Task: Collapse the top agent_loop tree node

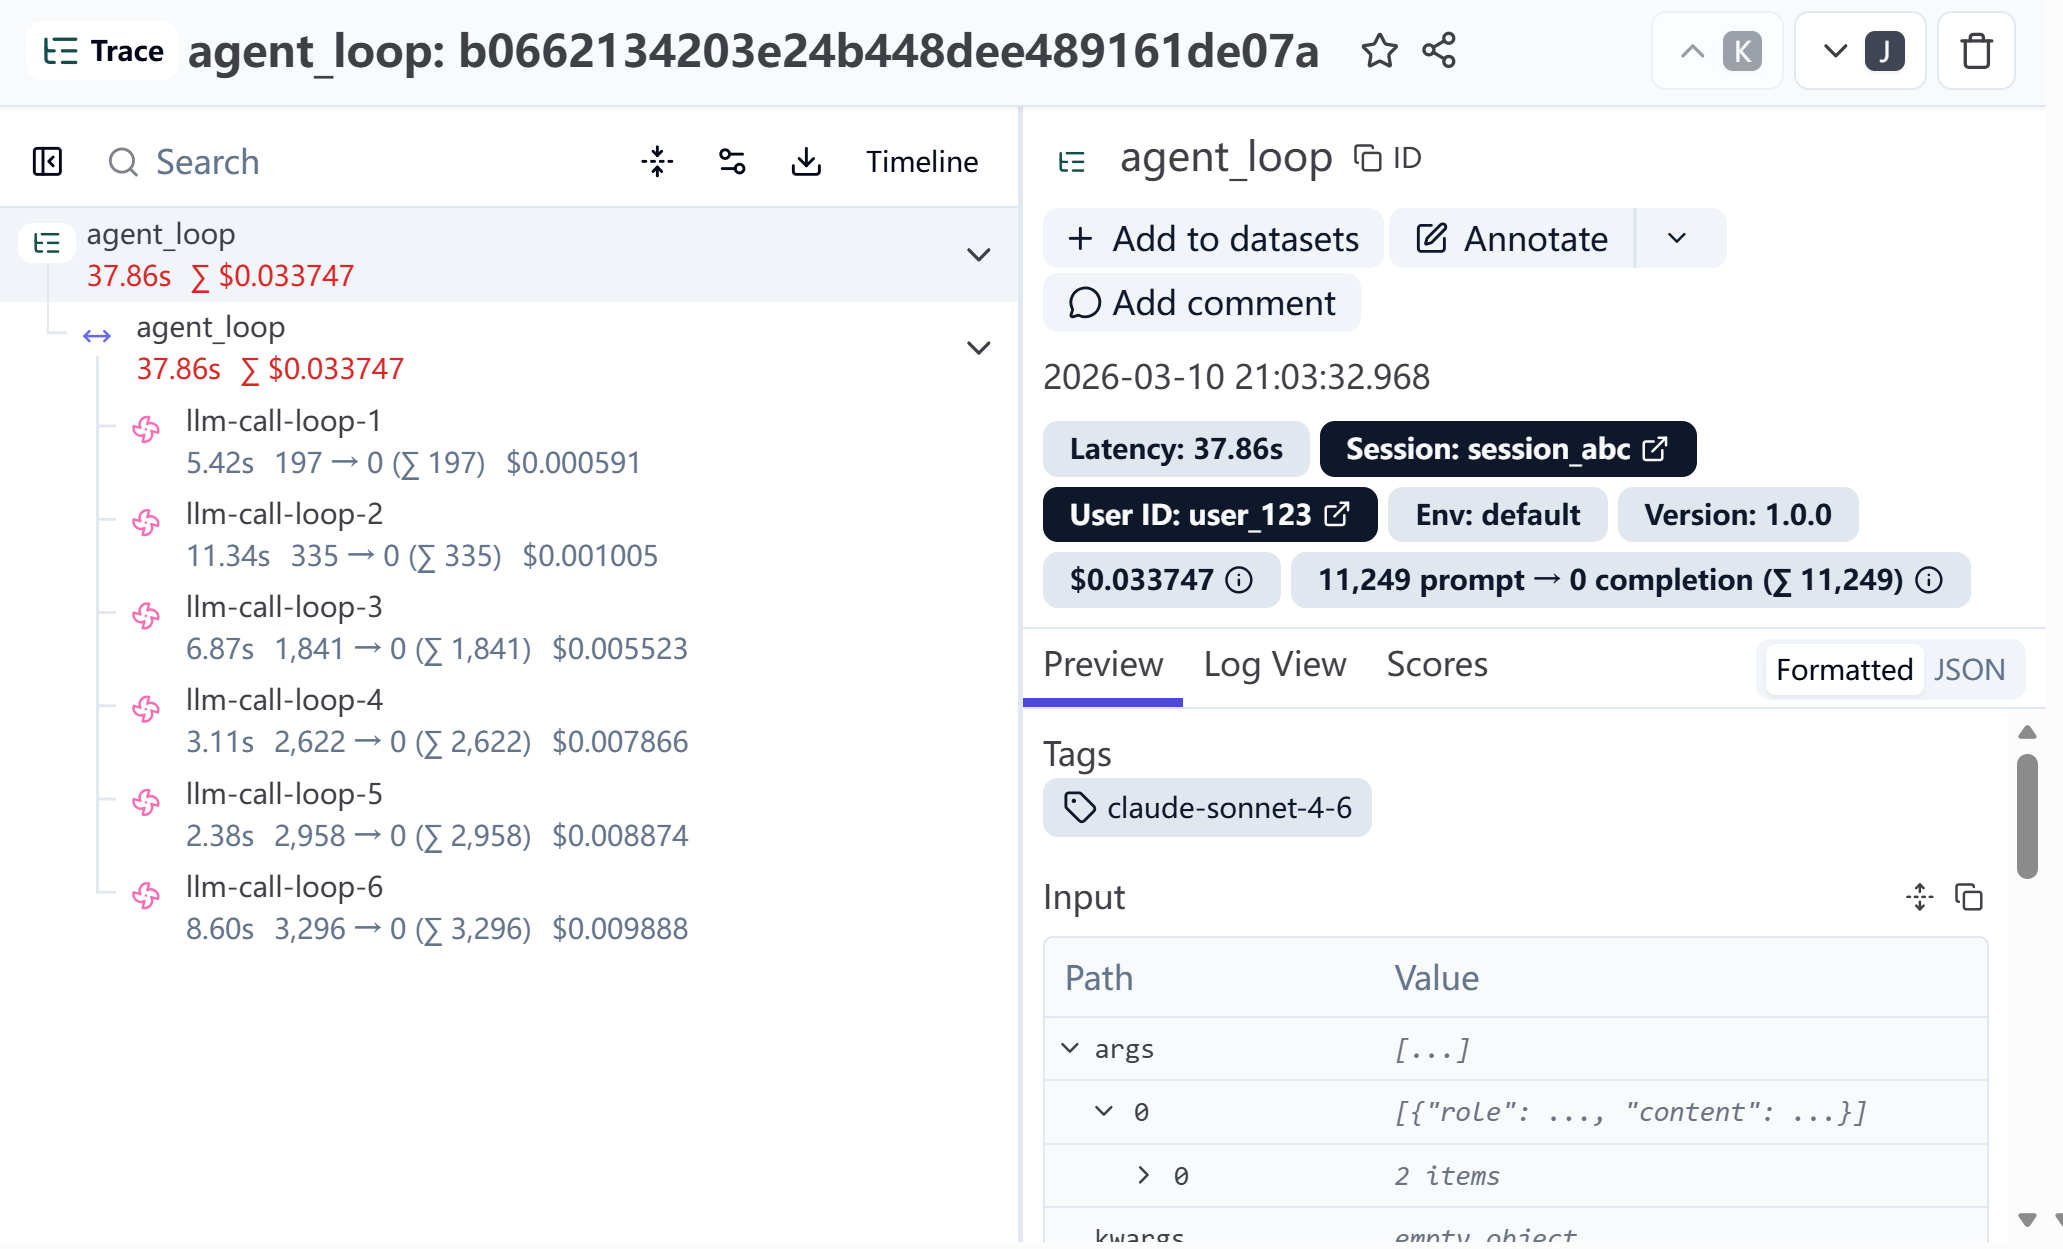Action: click(x=978, y=254)
